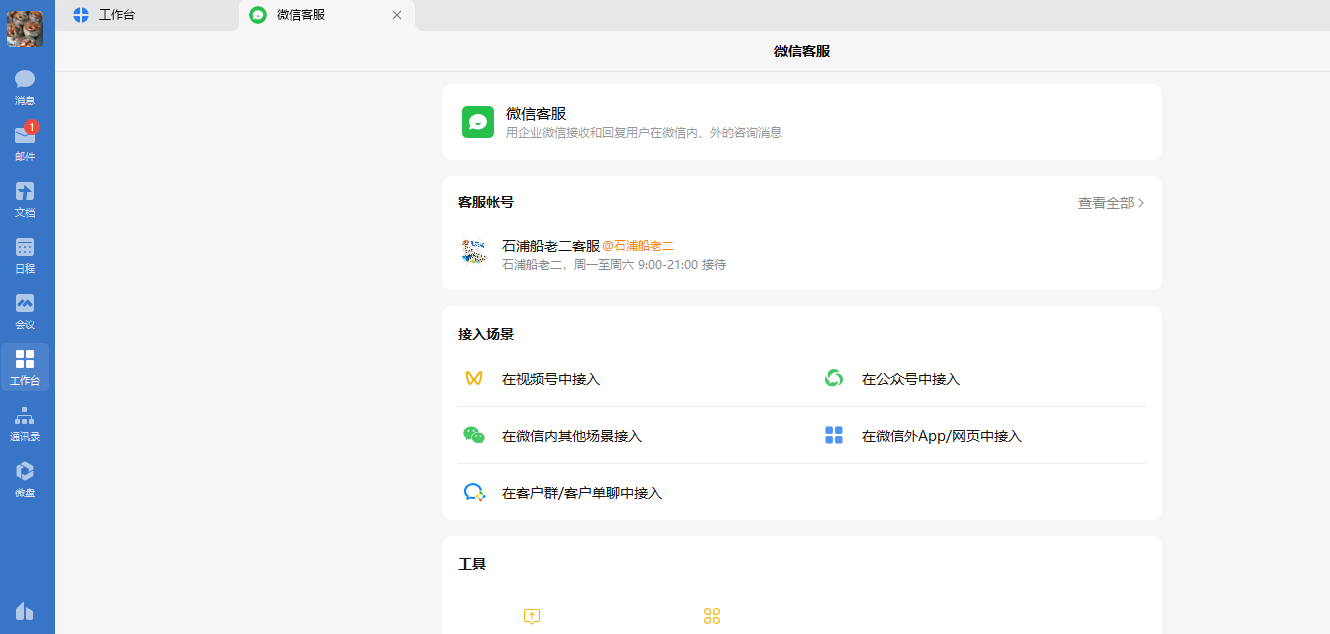Open 在微信外App/网页中接入
The width and height of the screenshot is (1330, 634).
click(942, 436)
